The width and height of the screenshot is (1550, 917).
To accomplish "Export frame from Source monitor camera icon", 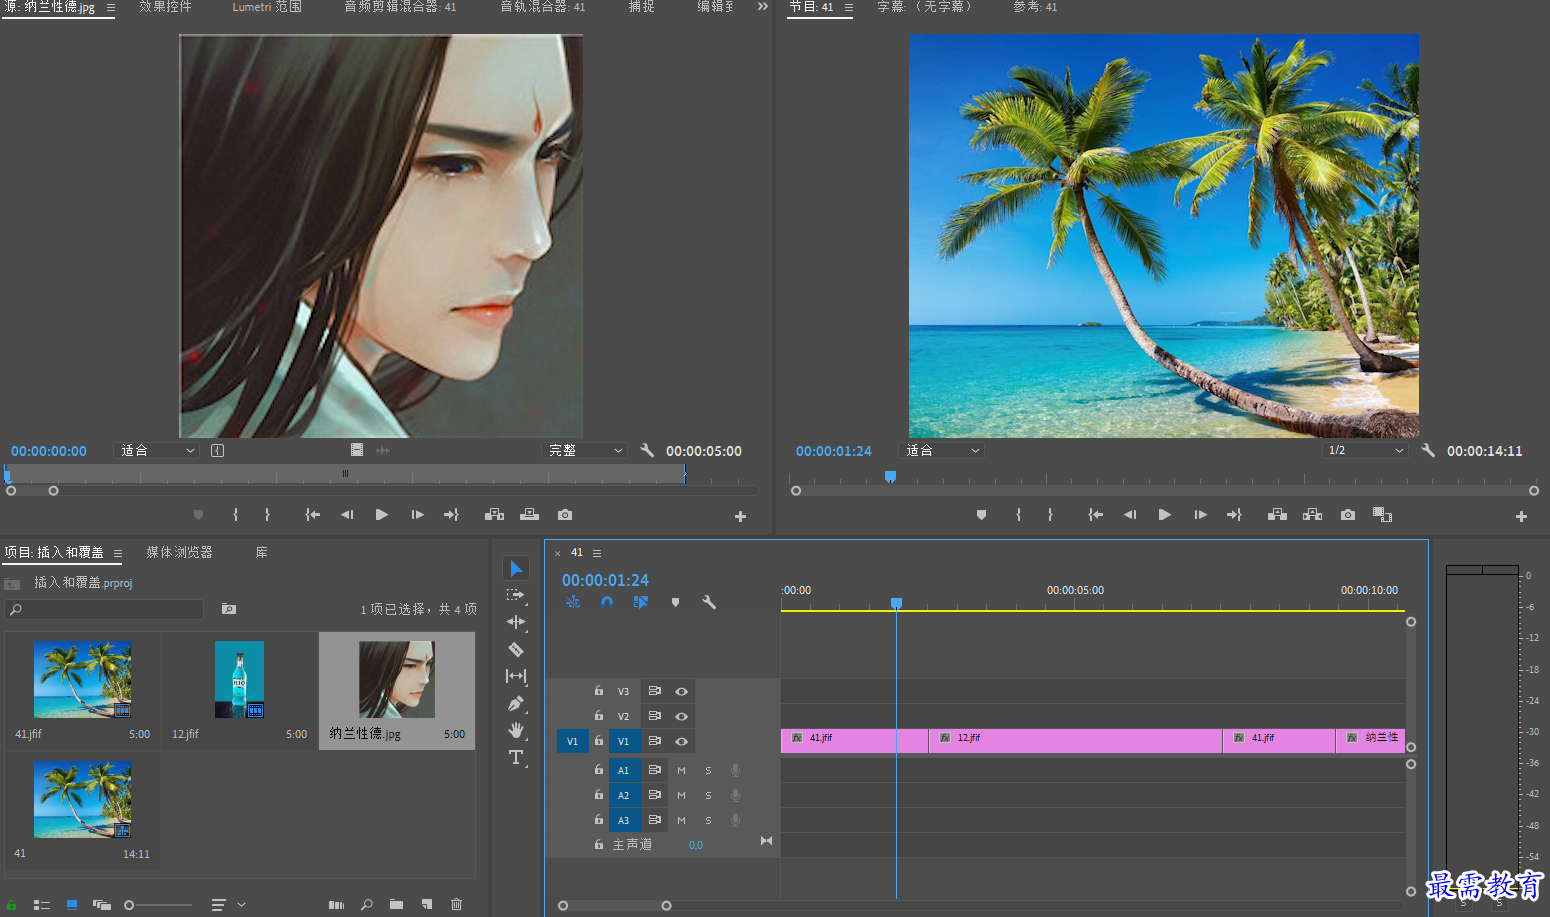I will [x=565, y=514].
